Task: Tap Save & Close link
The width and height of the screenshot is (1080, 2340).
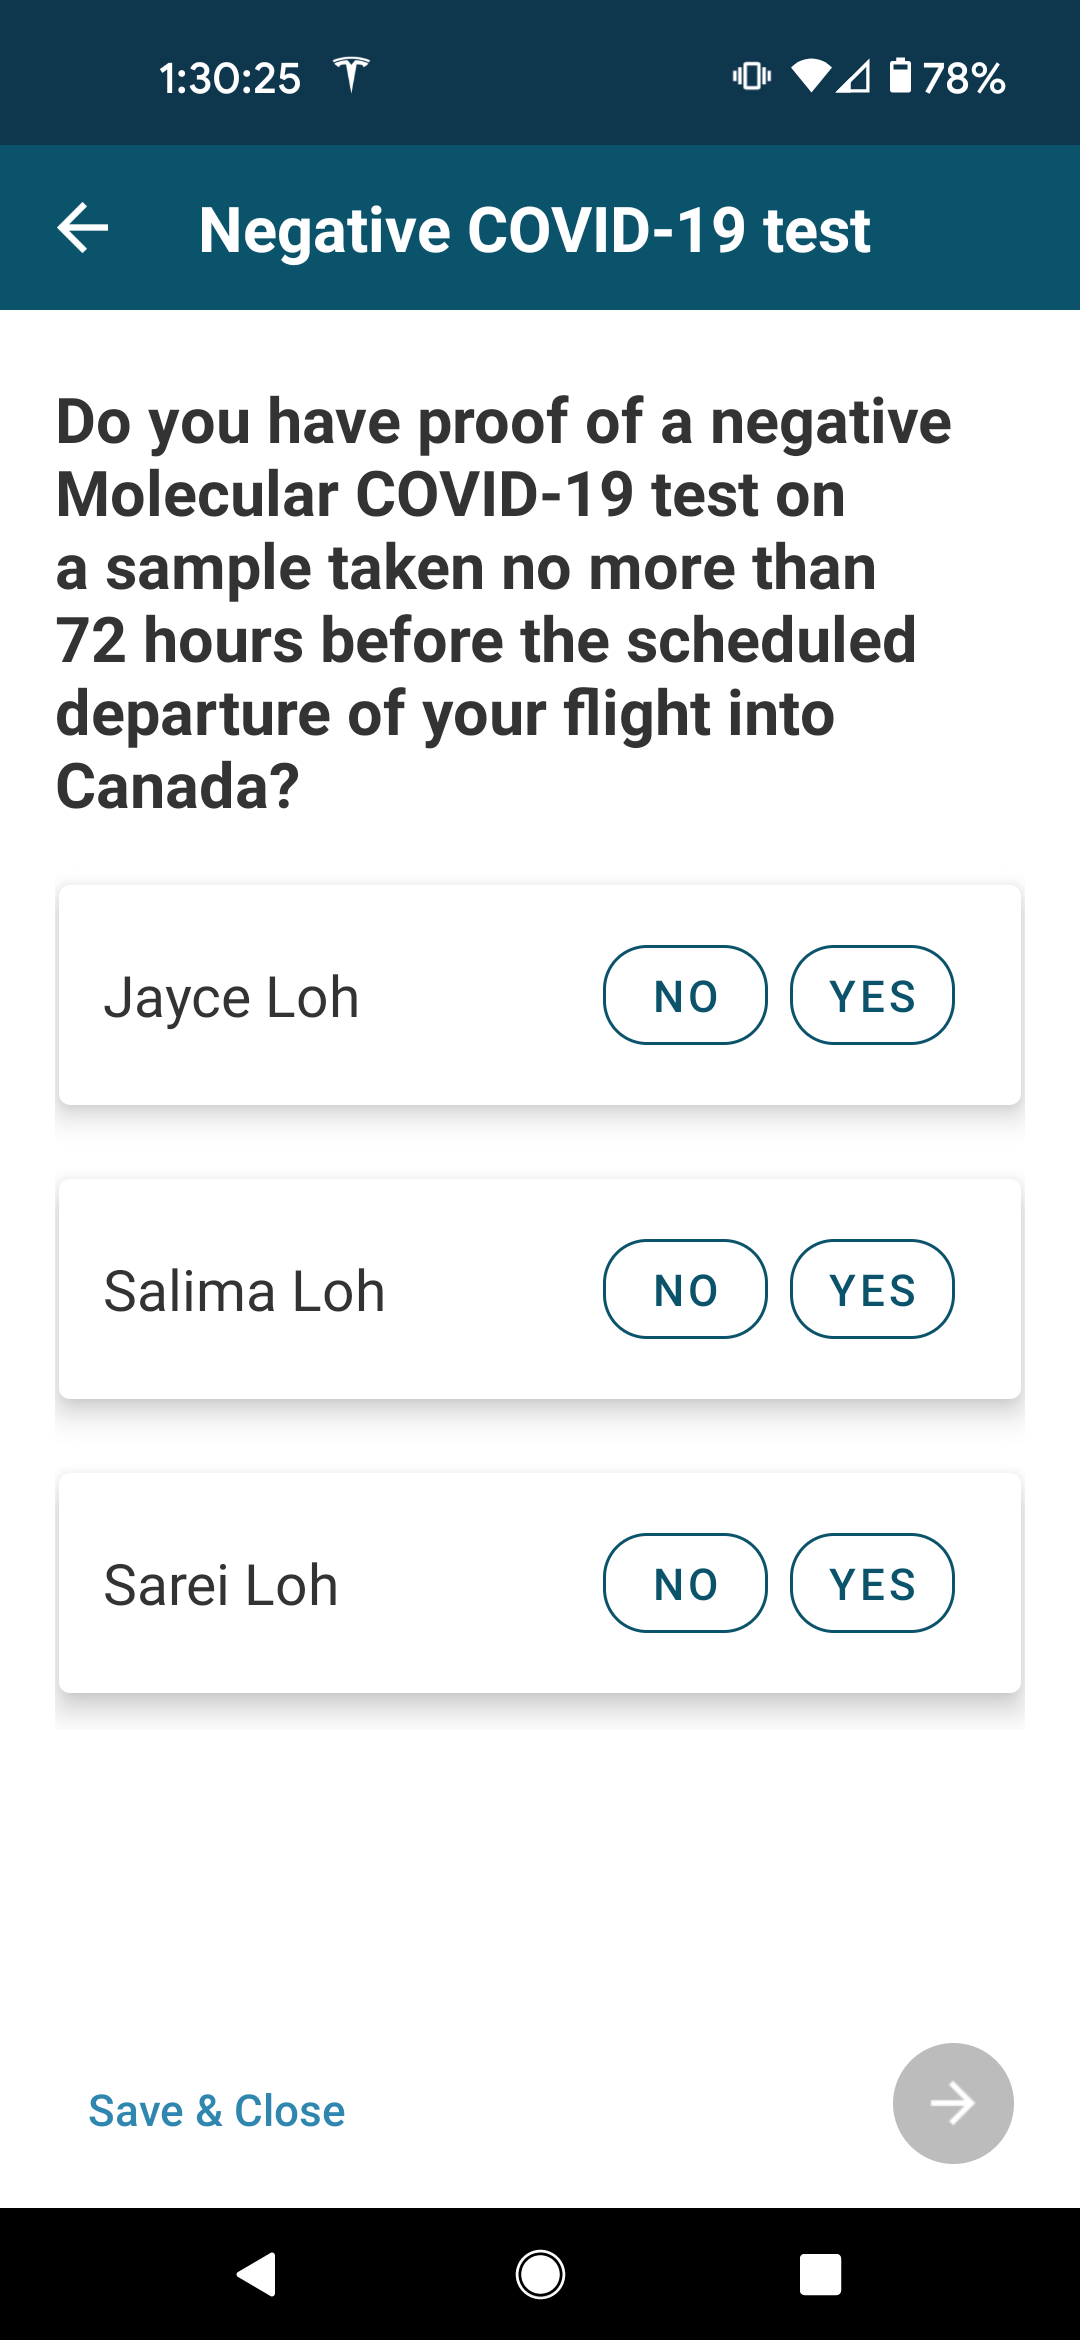Action: 217,2110
